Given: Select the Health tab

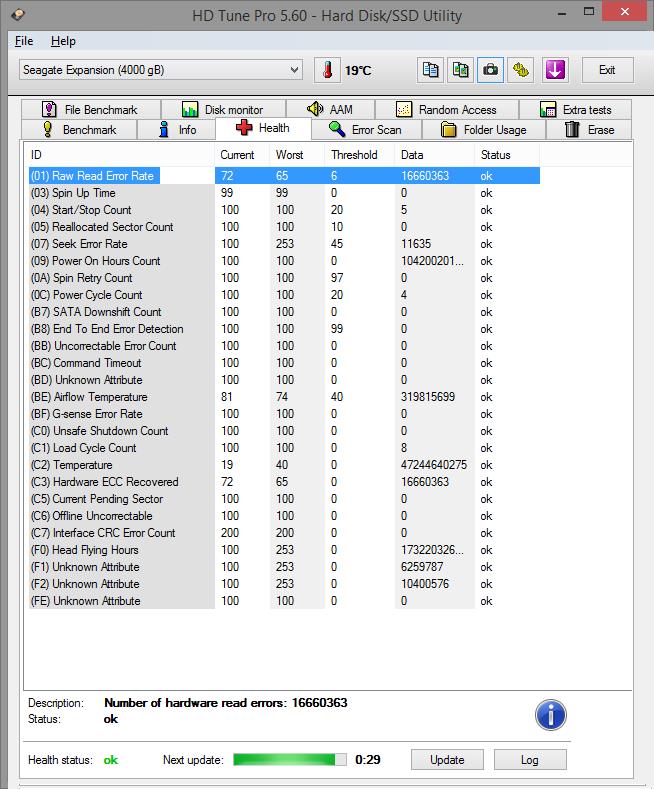Looking at the screenshot, I should 263,128.
